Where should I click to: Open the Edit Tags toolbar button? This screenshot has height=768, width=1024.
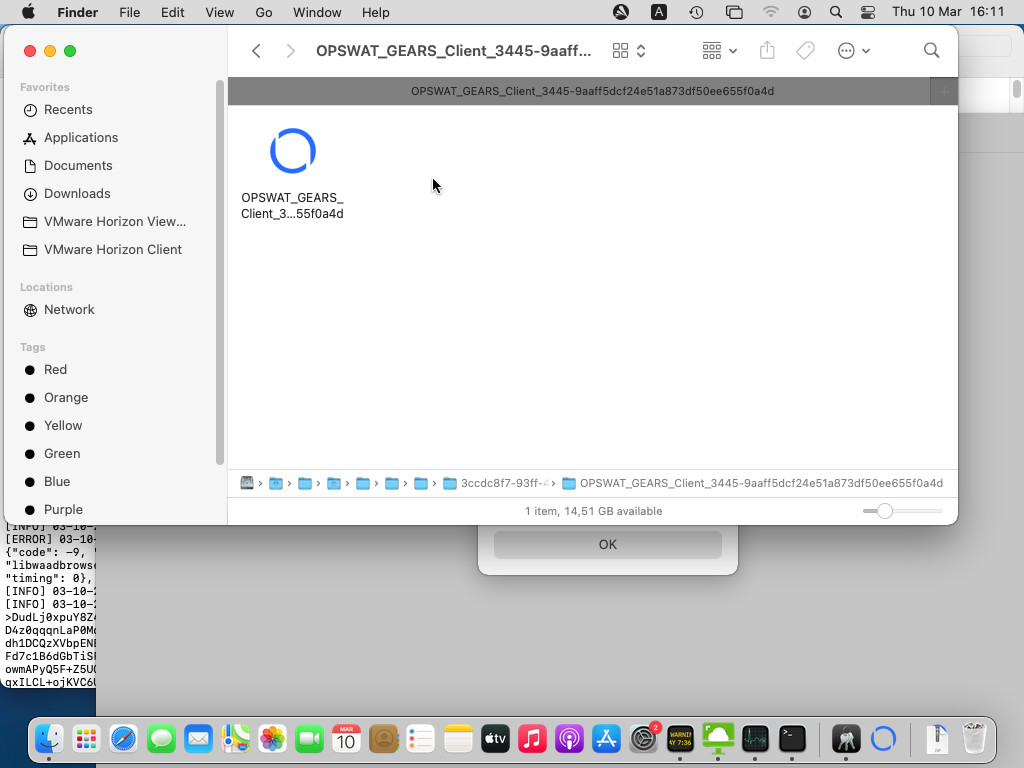click(805, 51)
